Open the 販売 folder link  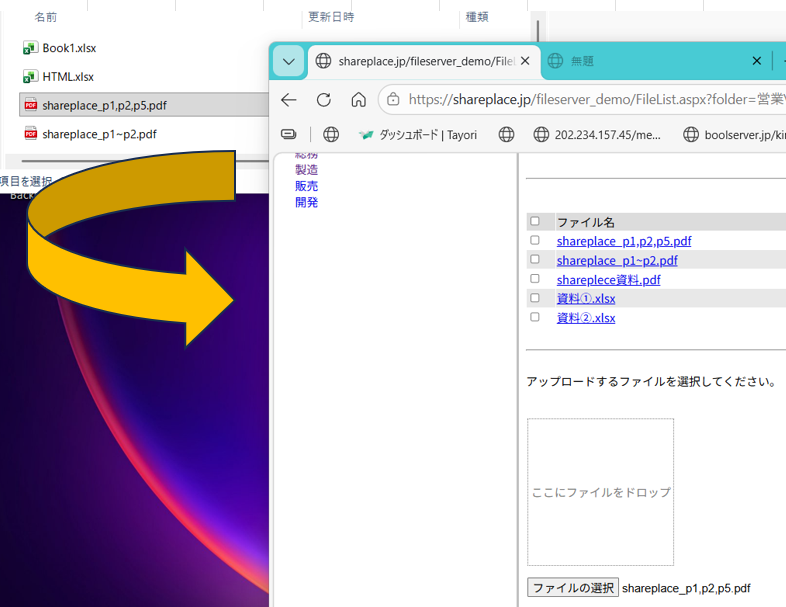pos(306,186)
